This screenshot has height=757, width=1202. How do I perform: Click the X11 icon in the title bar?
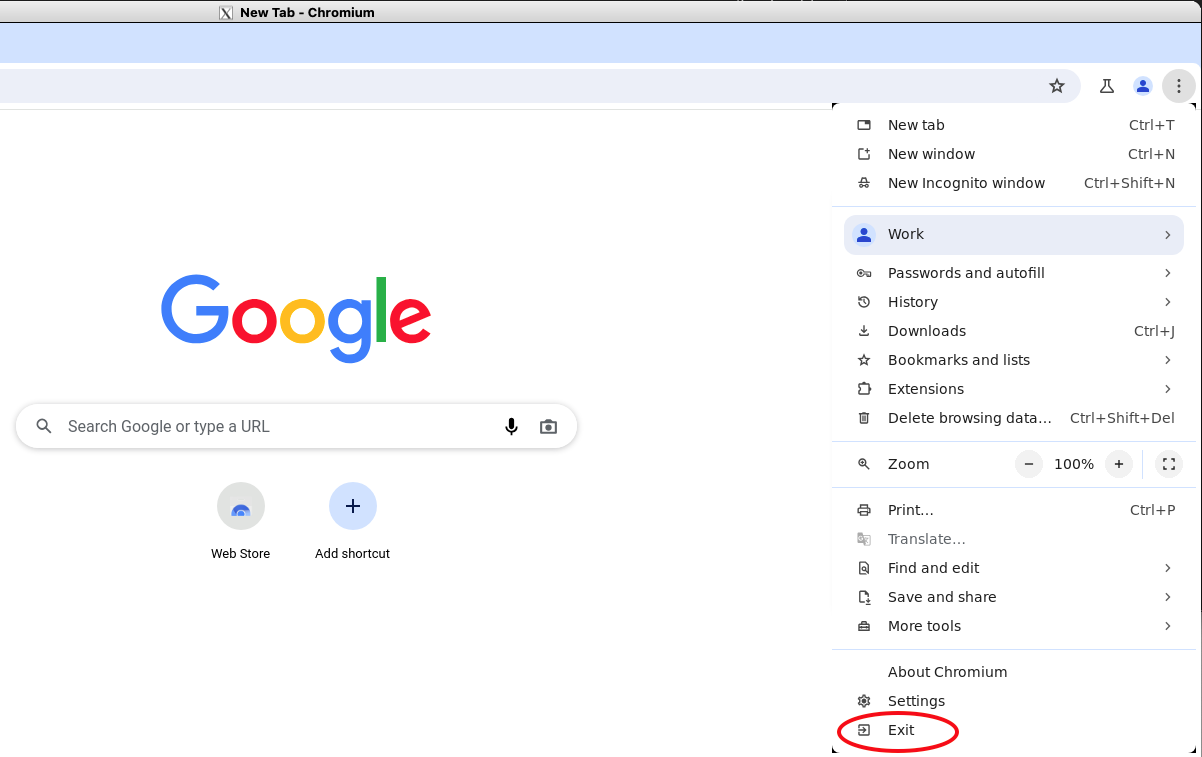pos(226,13)
